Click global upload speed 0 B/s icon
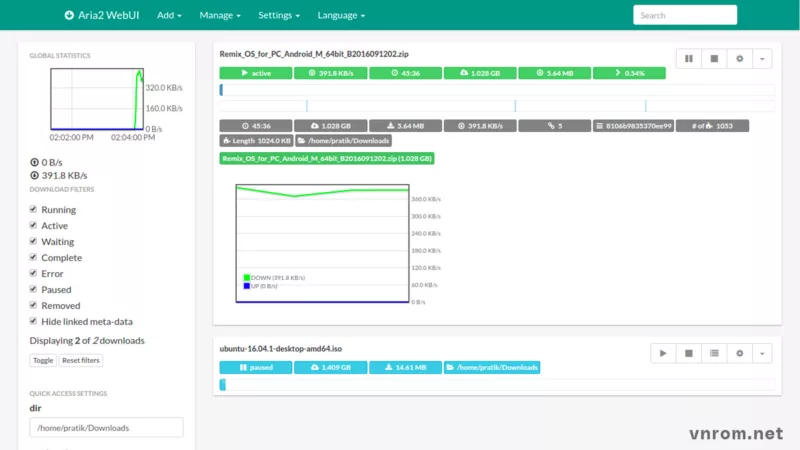This screenshot has height=450, width=800. click(x=34, y=162)
